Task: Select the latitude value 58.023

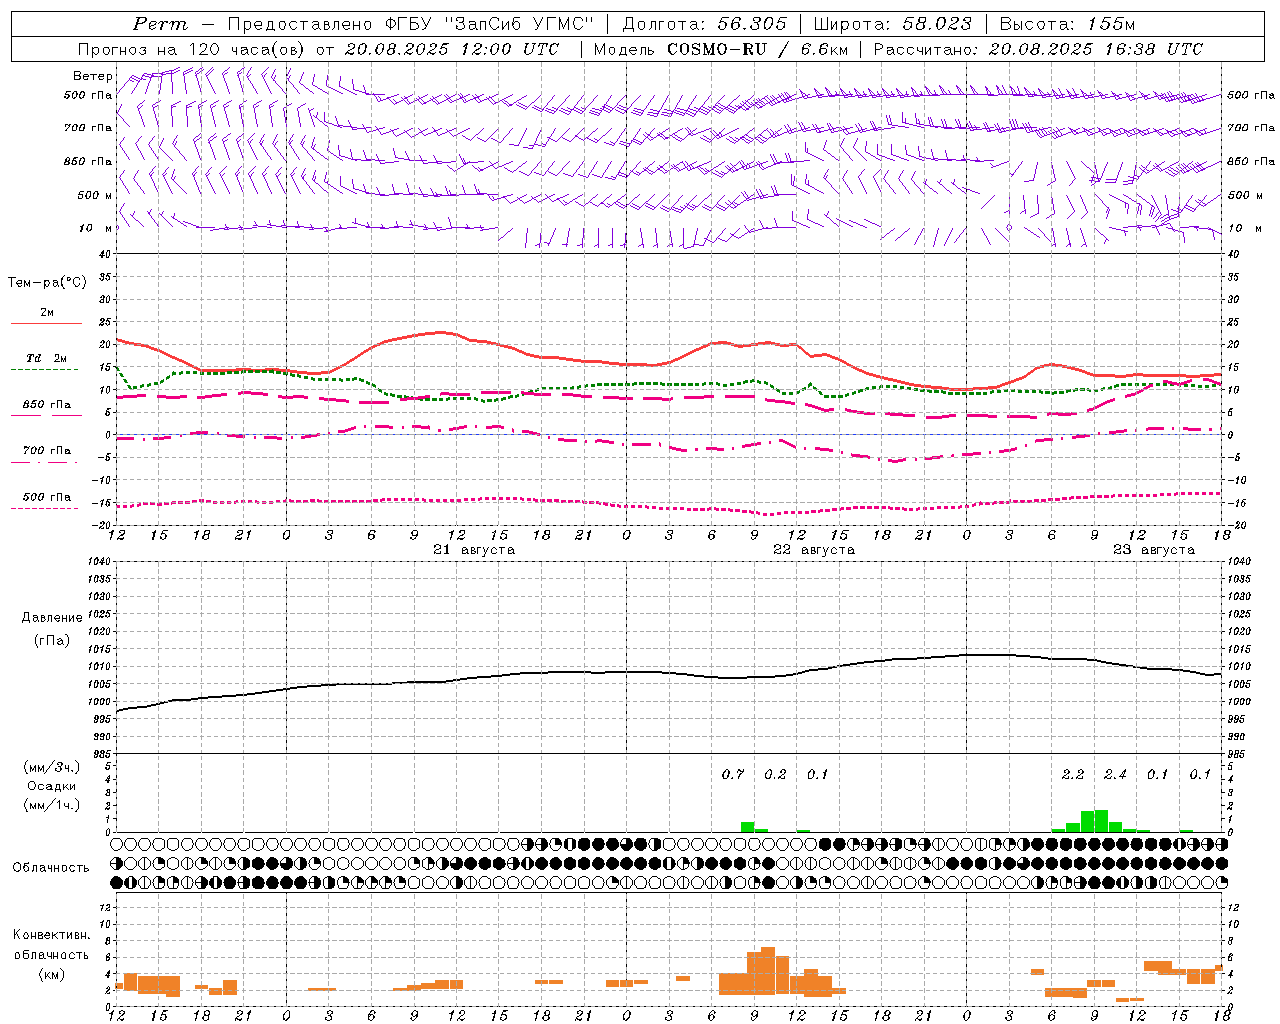Action: (937, 24)
